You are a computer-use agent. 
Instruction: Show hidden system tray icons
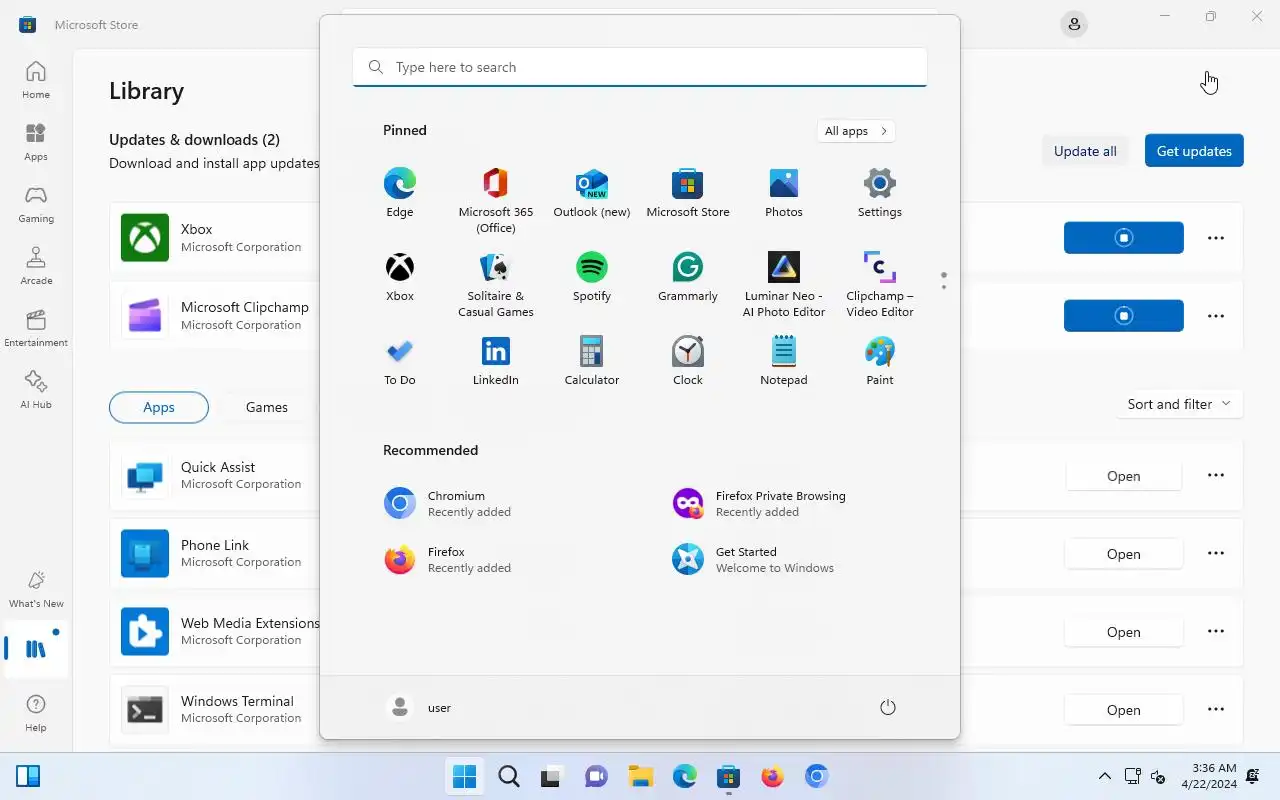click(x=1105, y=776)
